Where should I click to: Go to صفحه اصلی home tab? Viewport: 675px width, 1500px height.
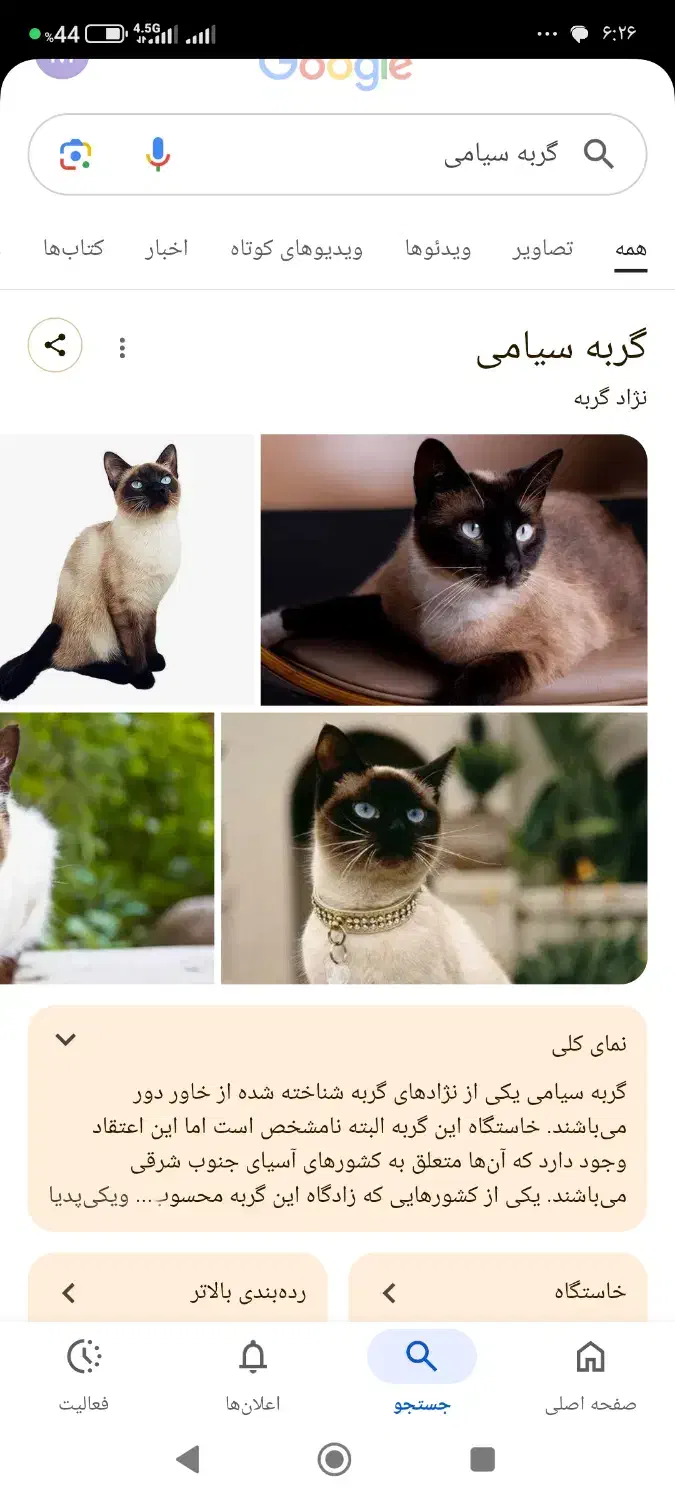coord(591,1375)
